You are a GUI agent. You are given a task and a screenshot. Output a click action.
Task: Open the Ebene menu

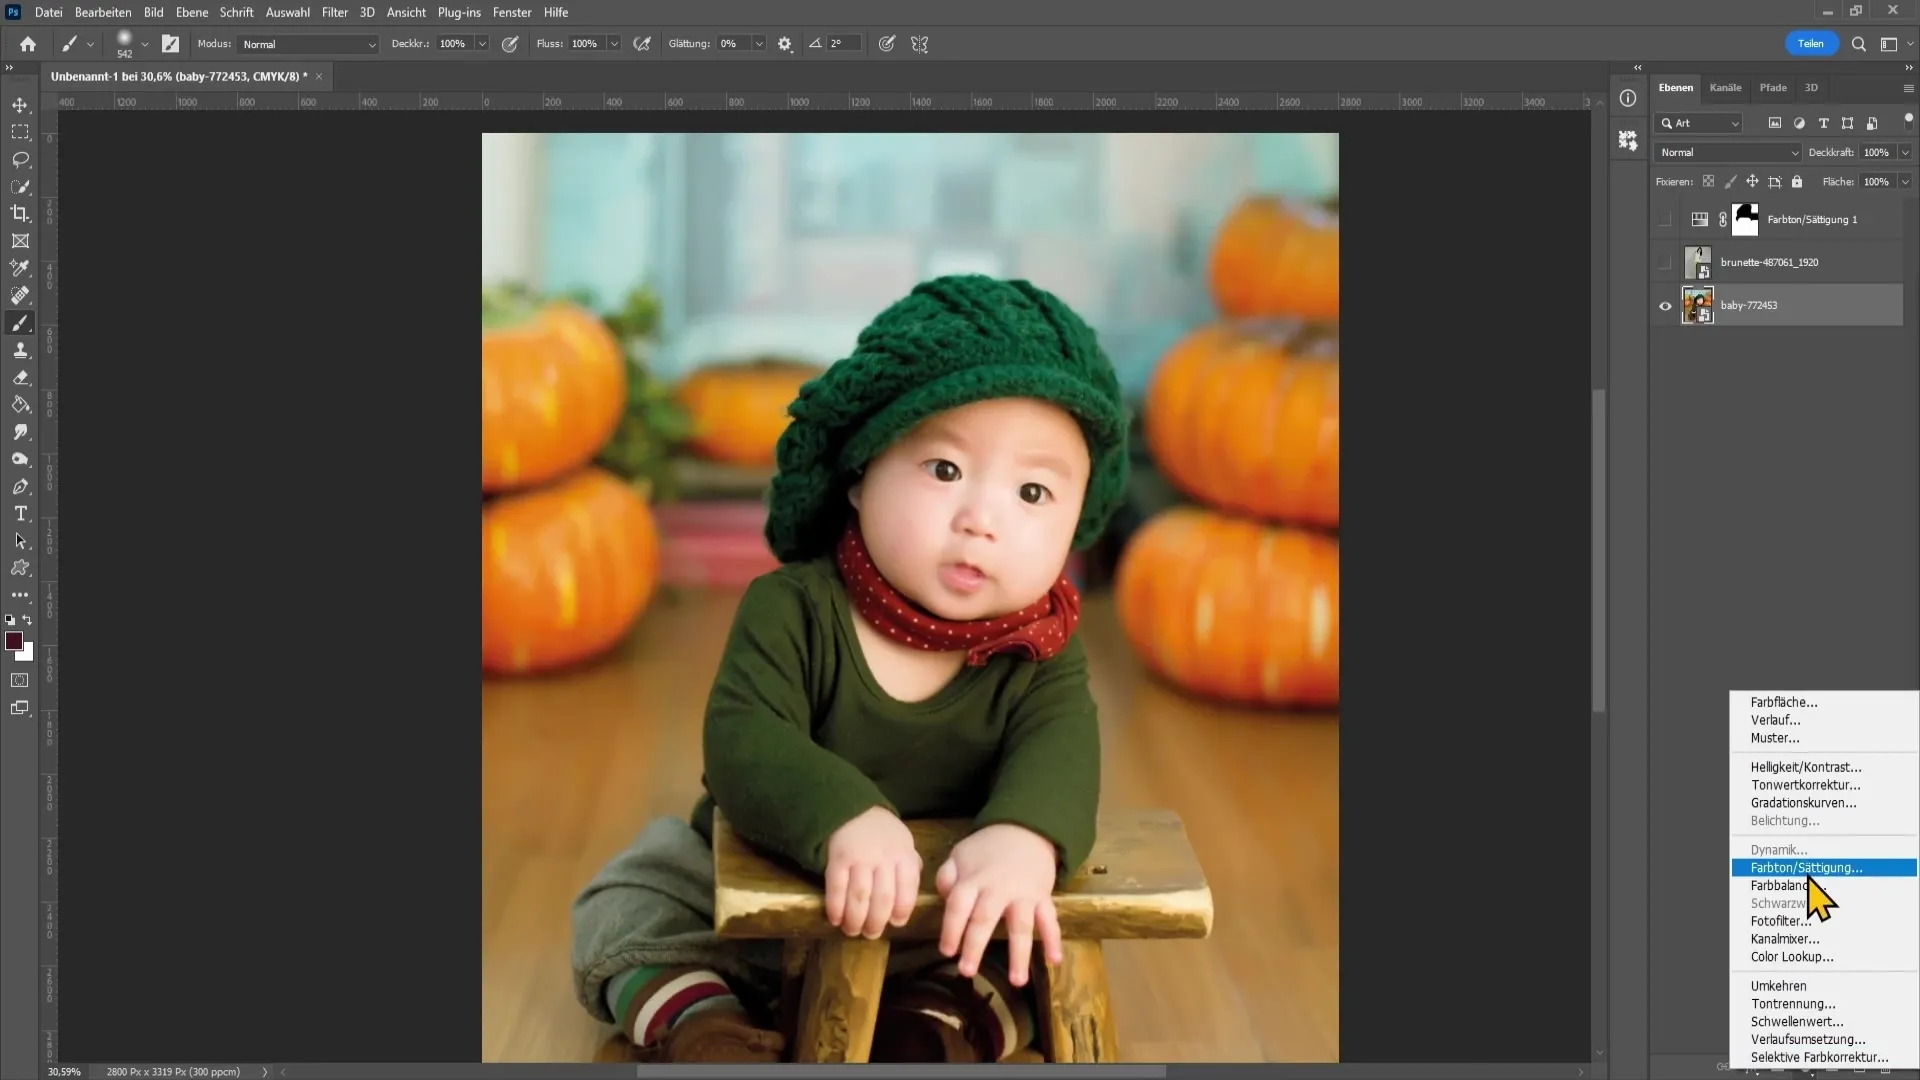(189, 12)
